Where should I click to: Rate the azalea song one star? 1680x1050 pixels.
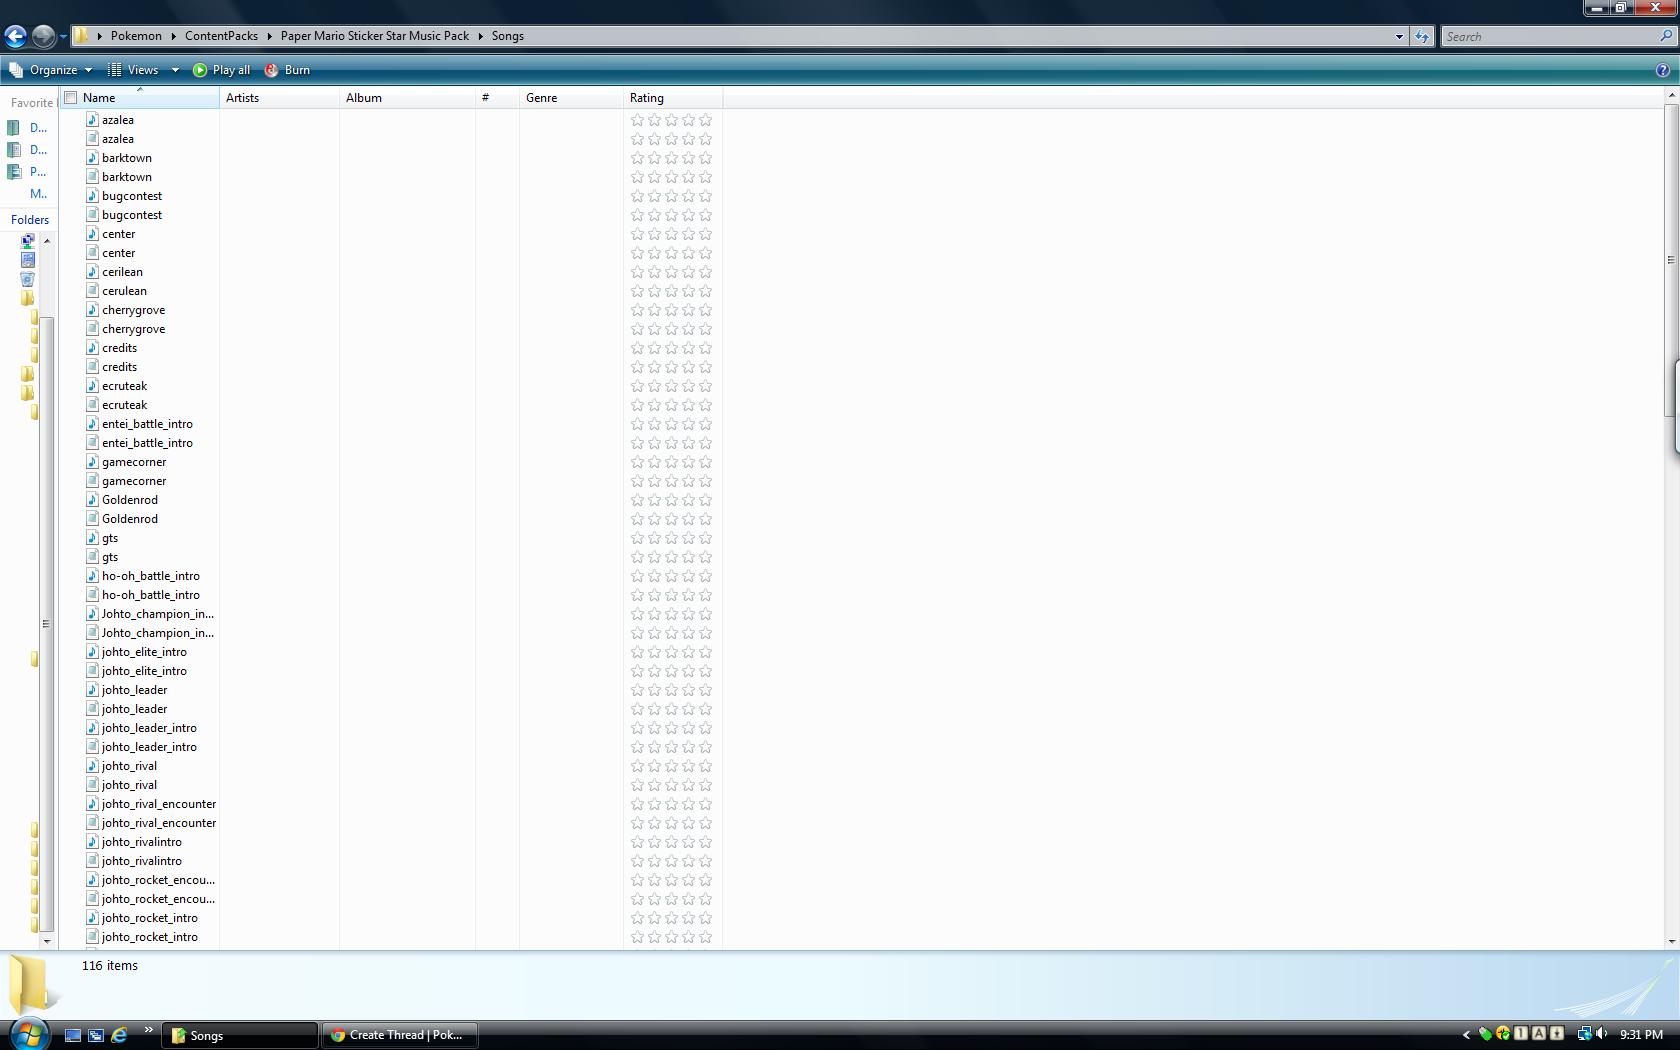[637, 120]
